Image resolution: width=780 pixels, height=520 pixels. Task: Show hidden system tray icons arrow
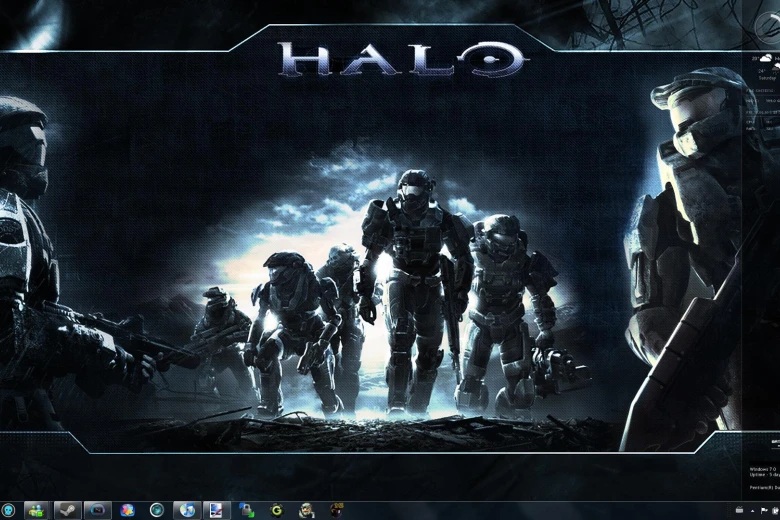tap(752, 511)
